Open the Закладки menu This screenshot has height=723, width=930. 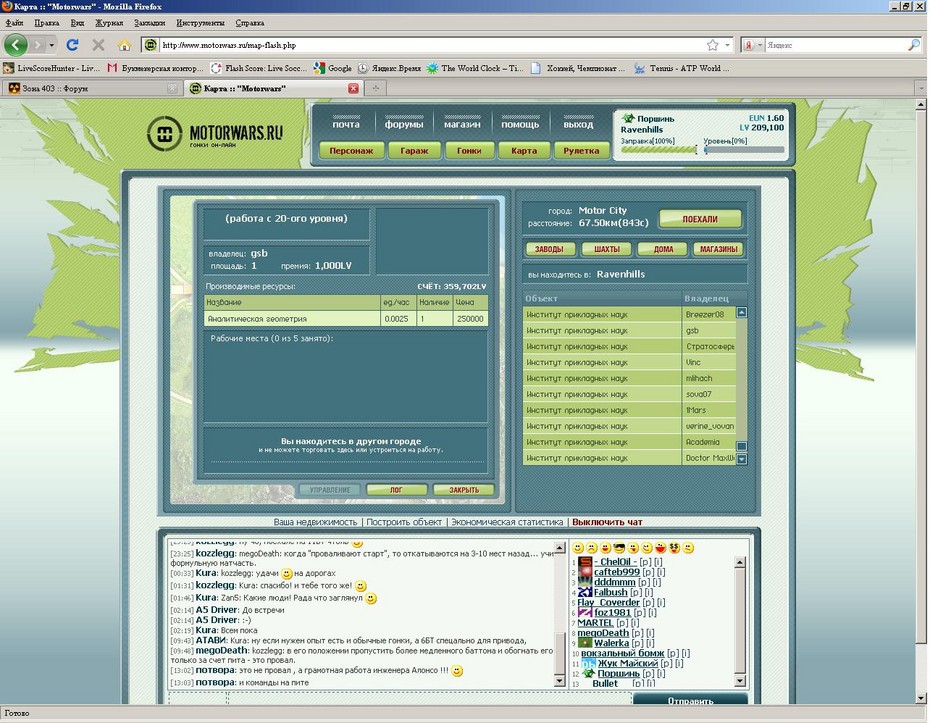point(149,23)
